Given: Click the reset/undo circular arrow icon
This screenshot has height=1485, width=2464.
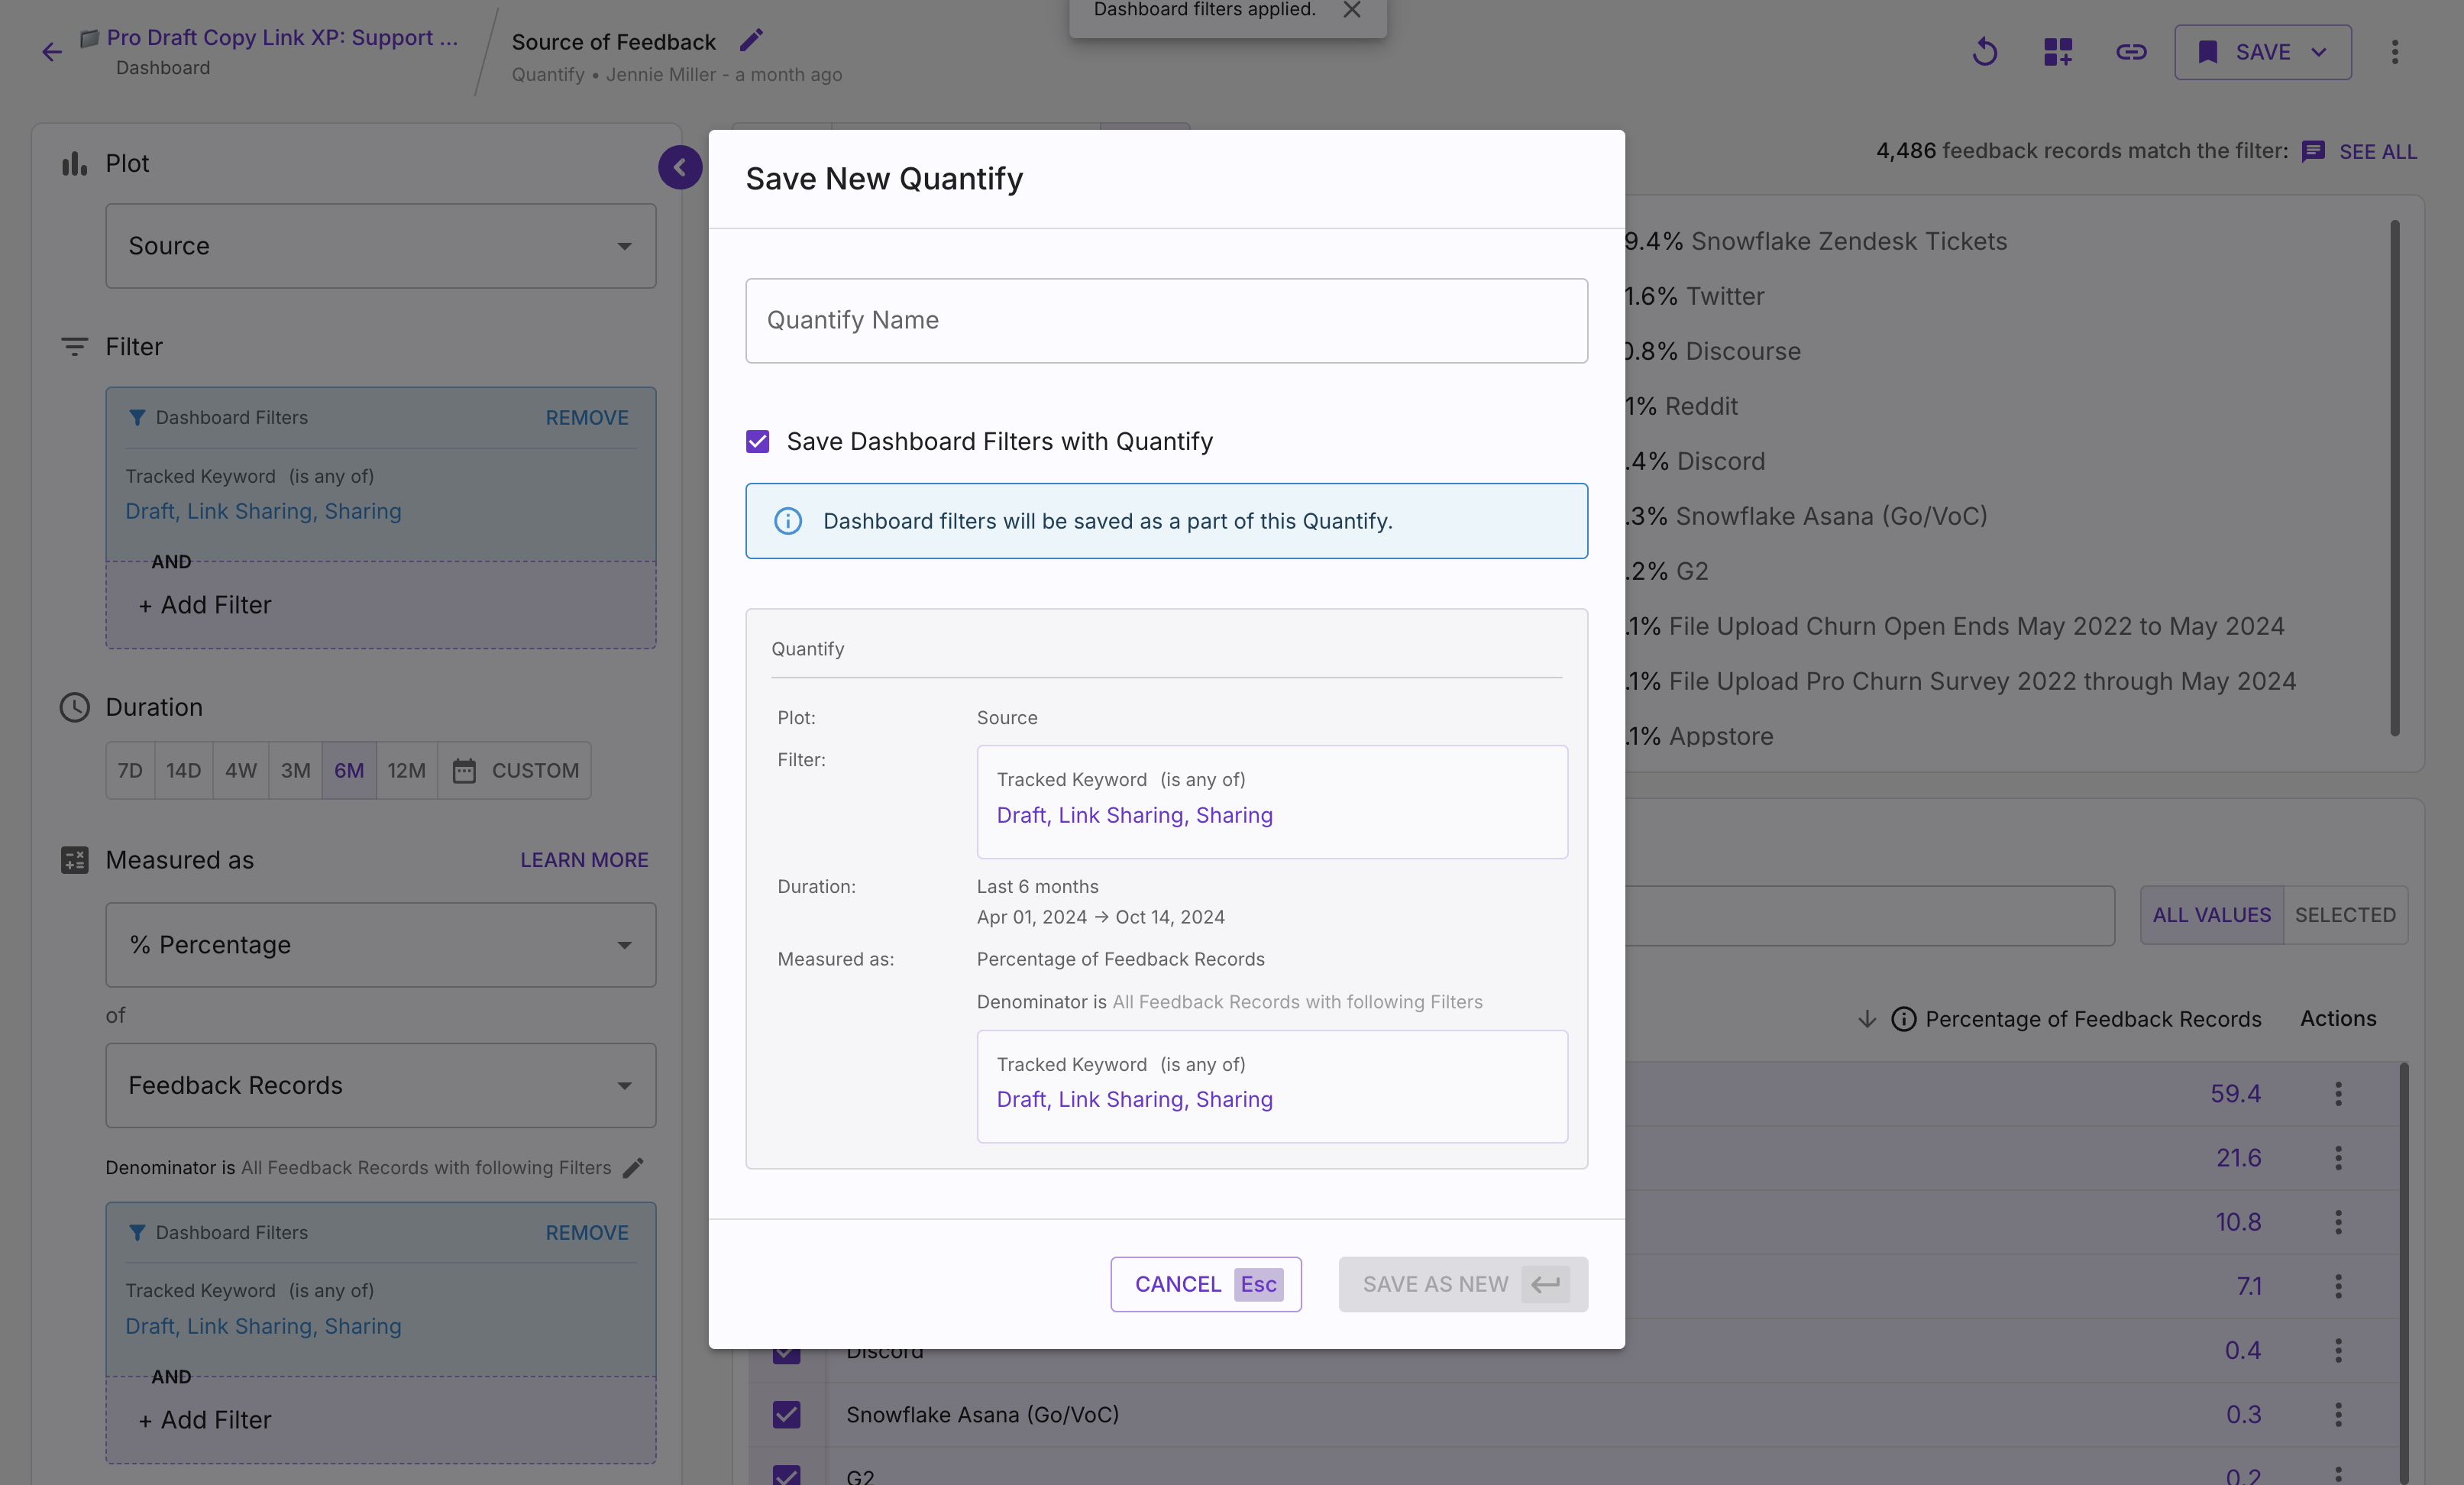Looking at the screenshot, I should pos(1984,52).
